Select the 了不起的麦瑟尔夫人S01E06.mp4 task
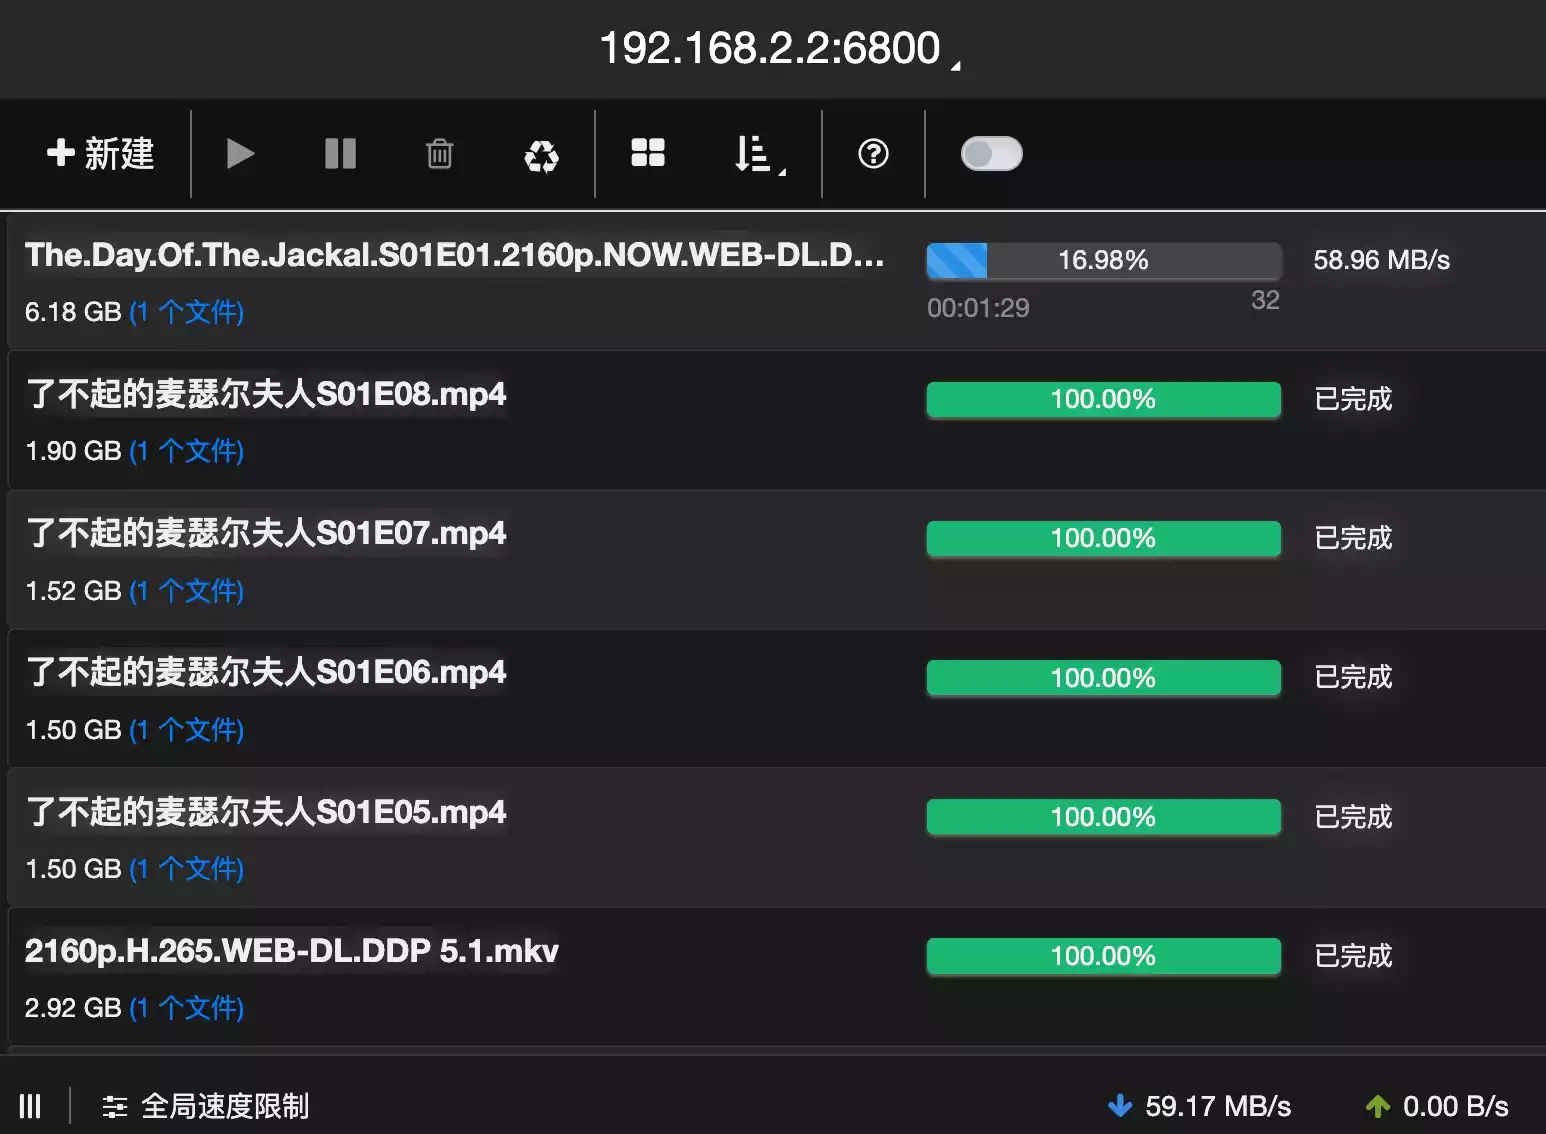 pos(266,672)
